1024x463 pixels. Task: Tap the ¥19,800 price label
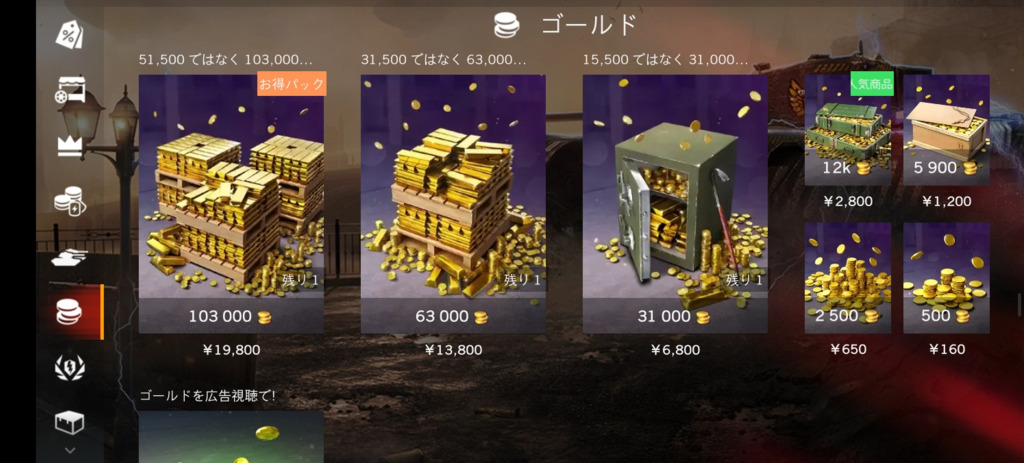[231, 350]
